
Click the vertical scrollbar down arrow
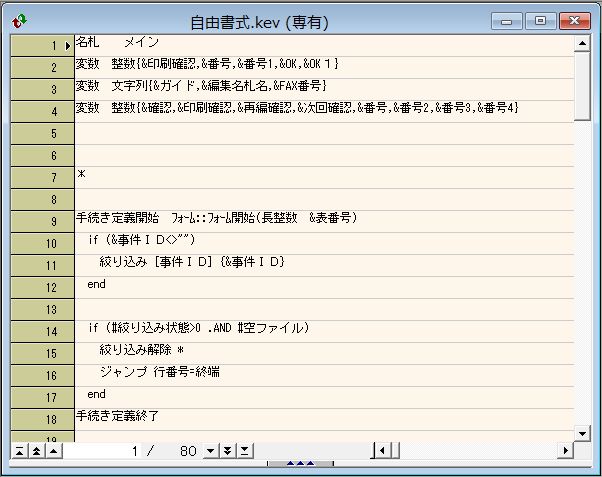click(x=583, y=432)
